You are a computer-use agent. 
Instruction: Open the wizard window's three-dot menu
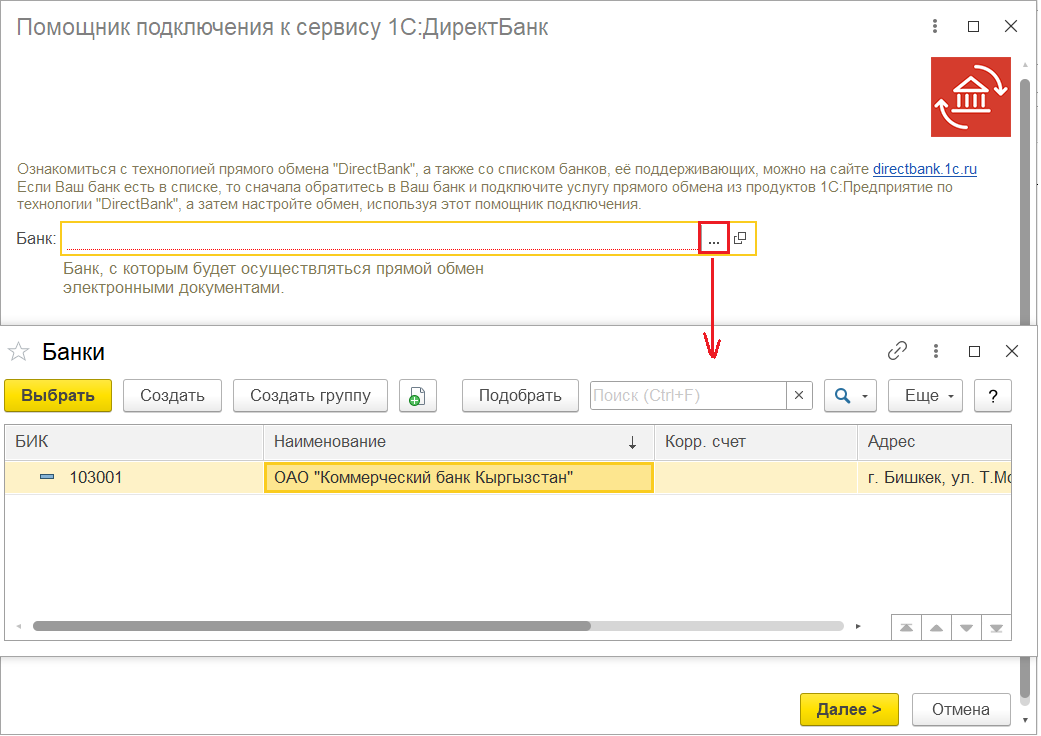point(935,27)
